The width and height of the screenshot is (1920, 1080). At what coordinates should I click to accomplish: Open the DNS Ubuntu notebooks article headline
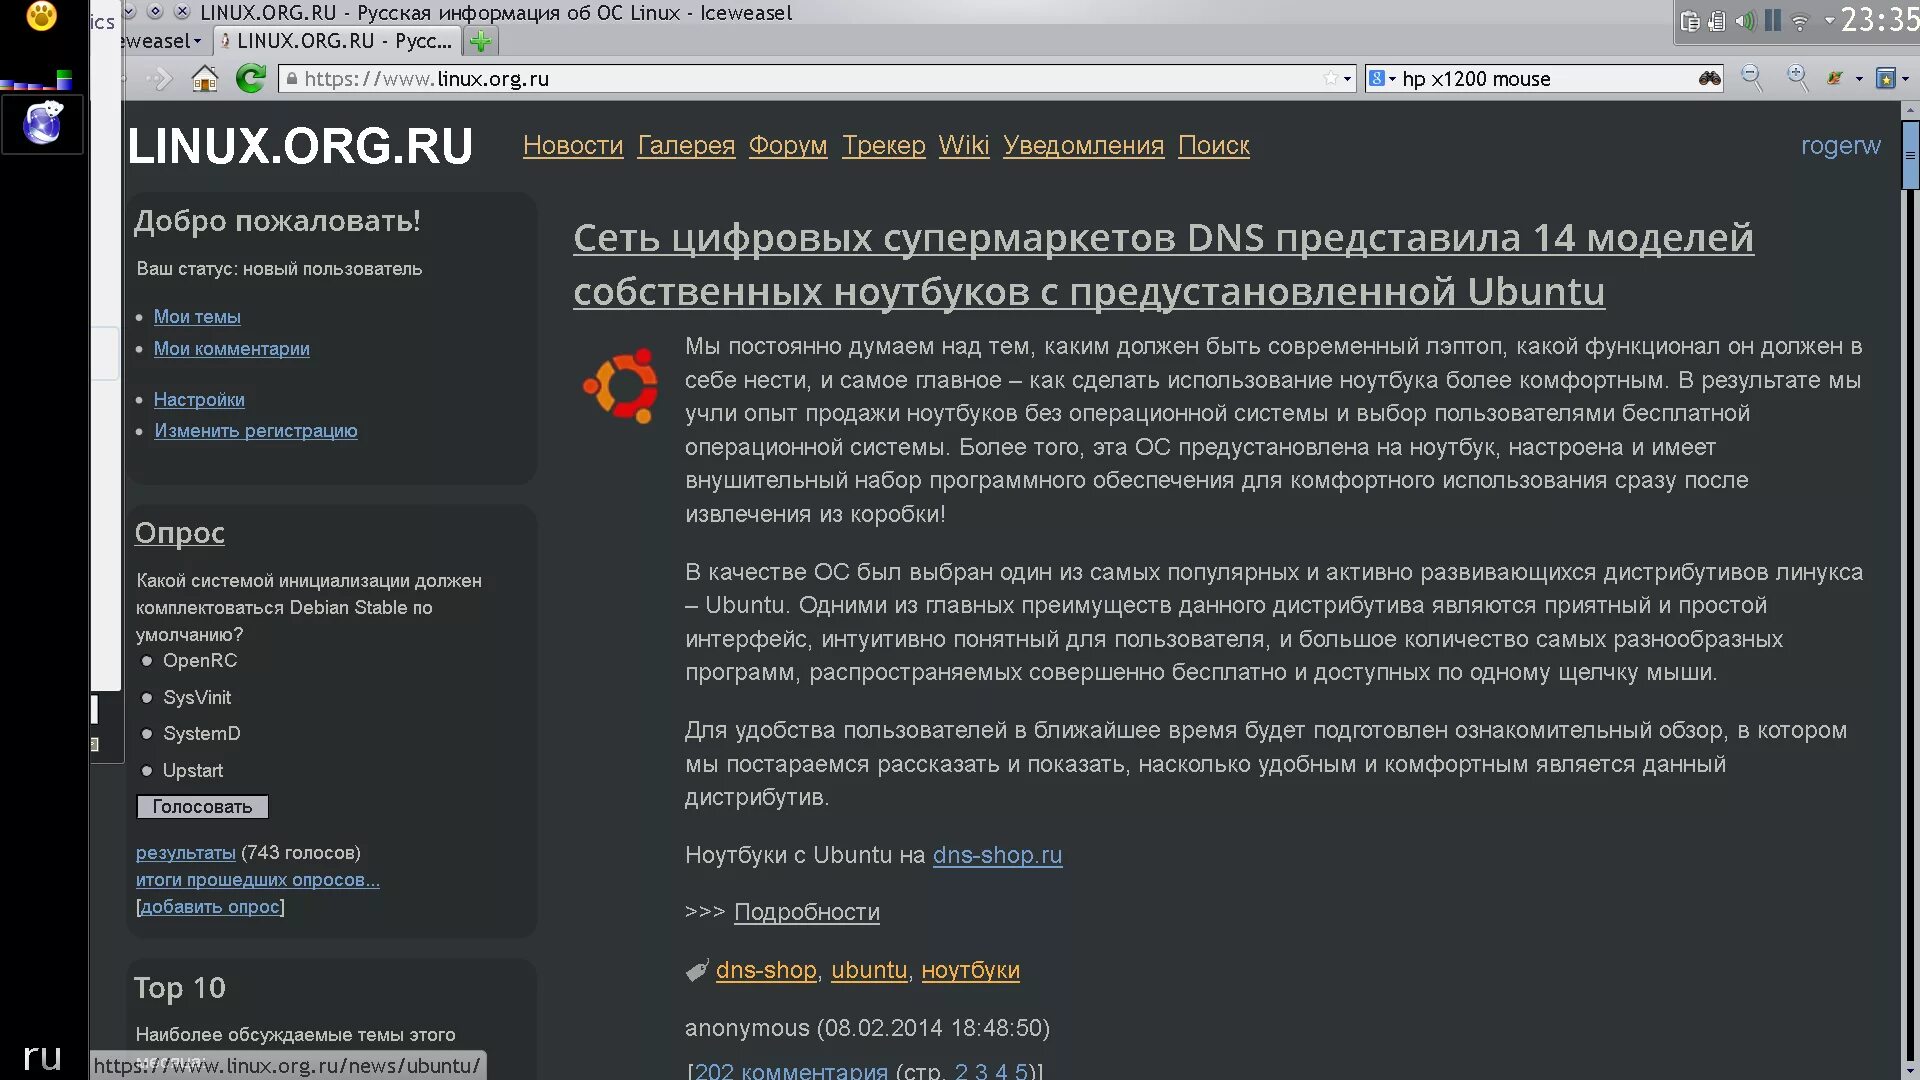[x=1163, y=265]
